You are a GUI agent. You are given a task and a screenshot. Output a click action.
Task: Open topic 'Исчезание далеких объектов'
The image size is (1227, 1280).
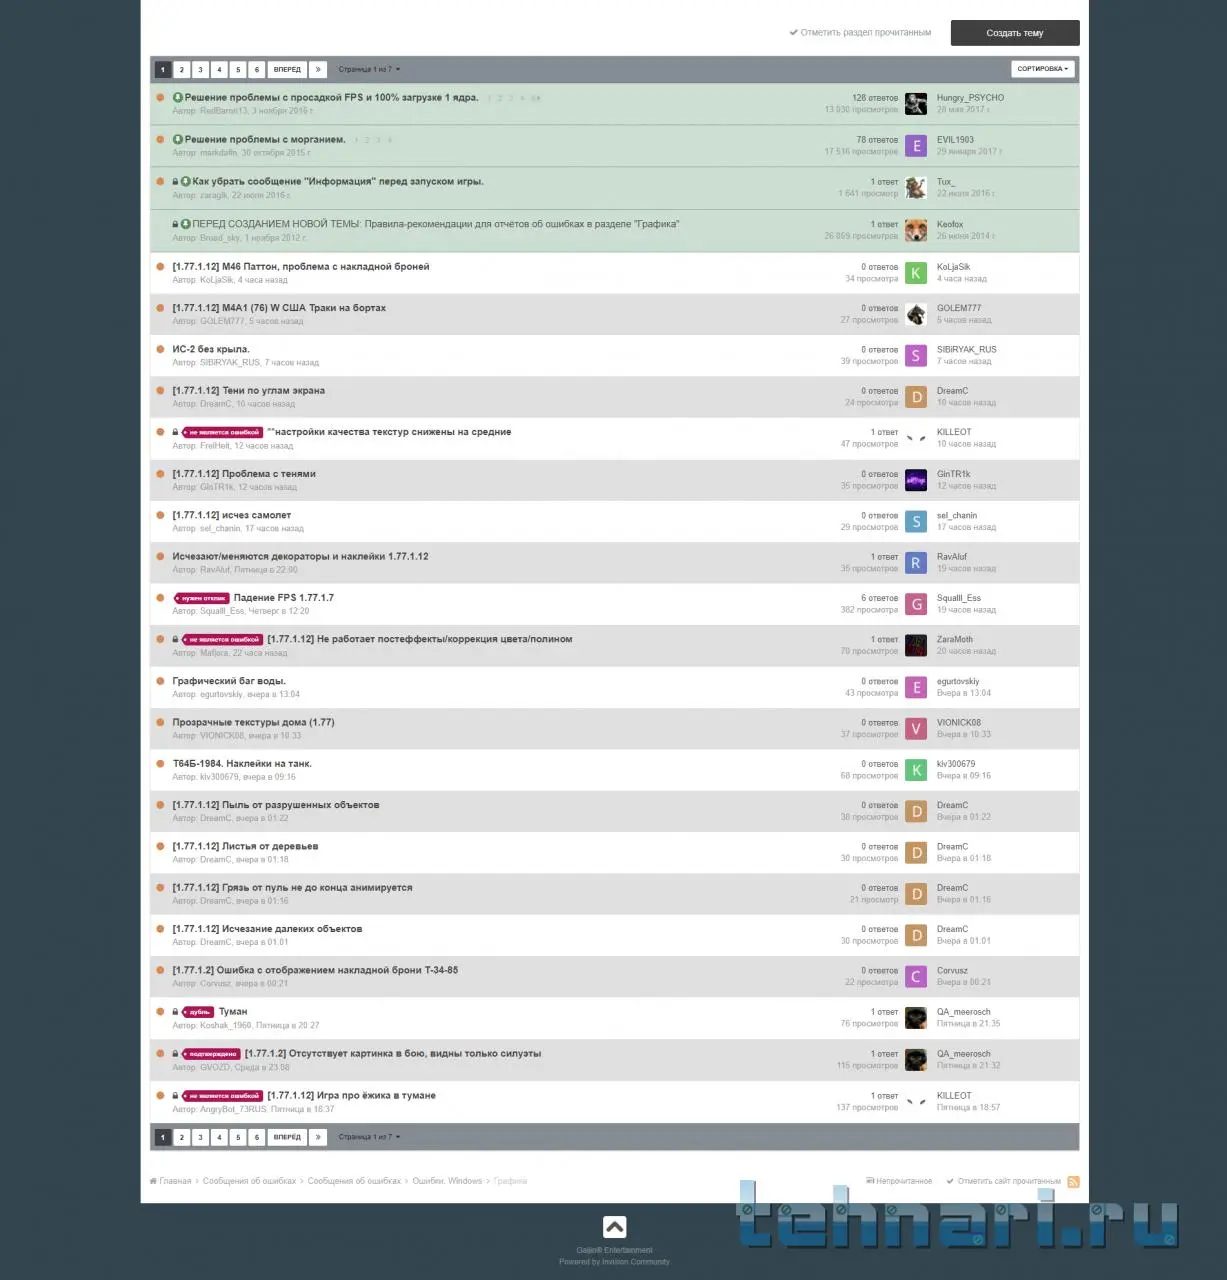click(267, 929)
